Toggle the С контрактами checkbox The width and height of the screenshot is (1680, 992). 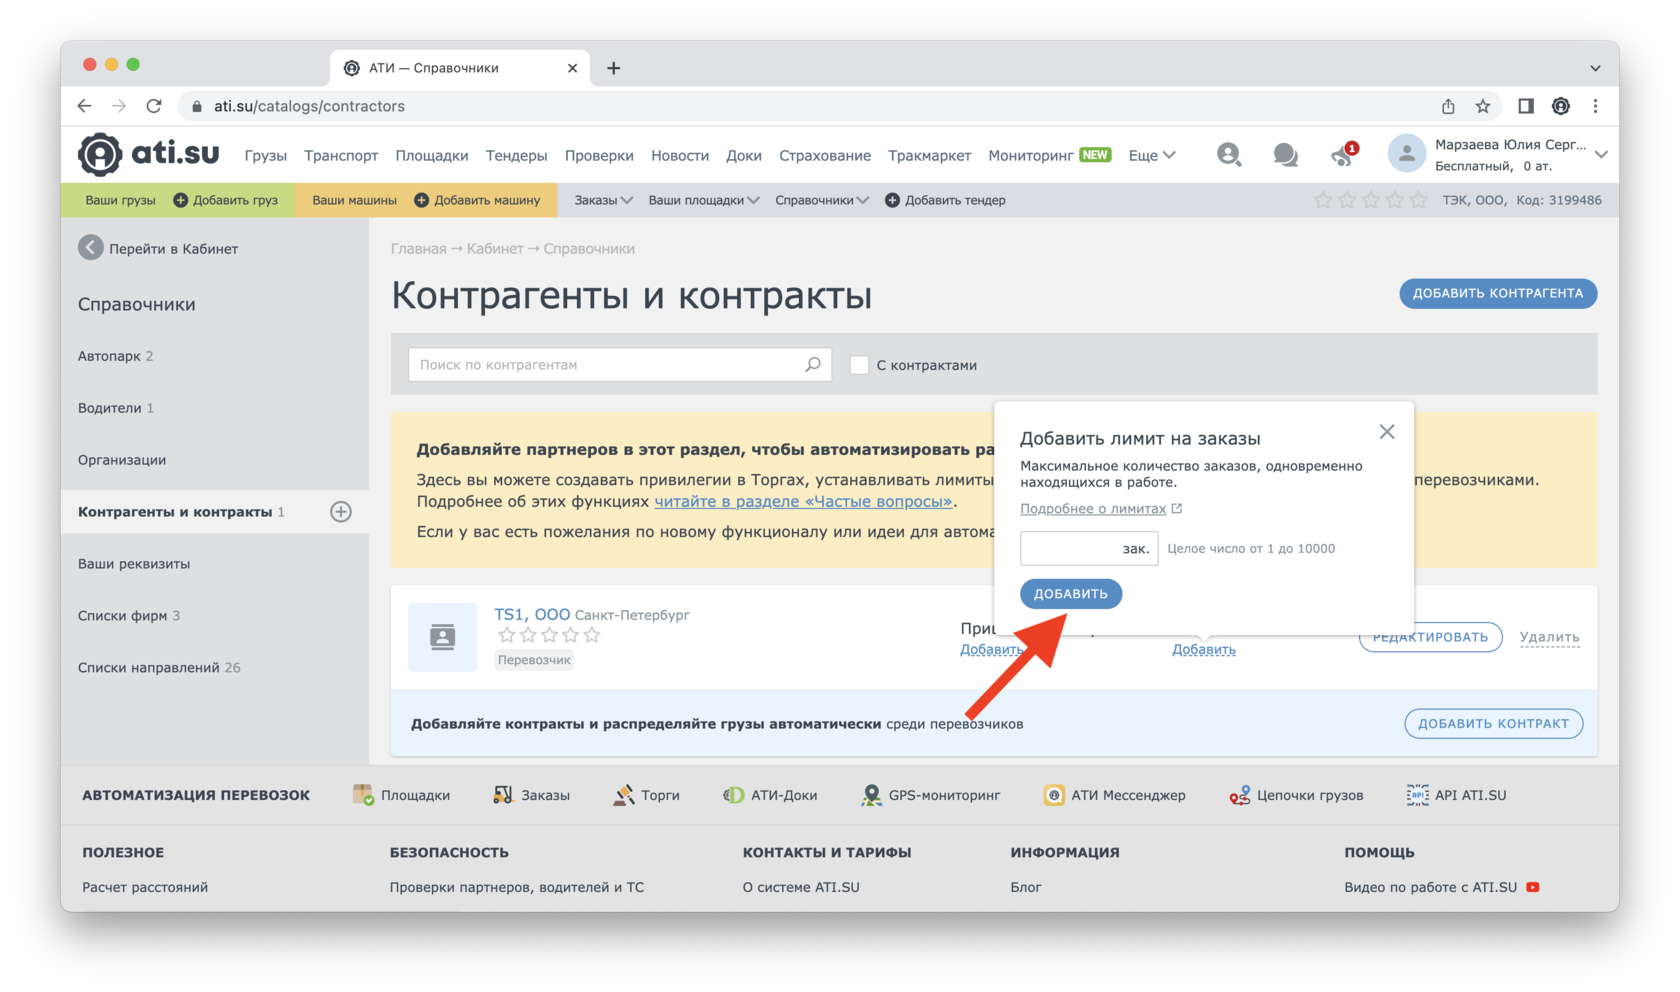(859, 365)
